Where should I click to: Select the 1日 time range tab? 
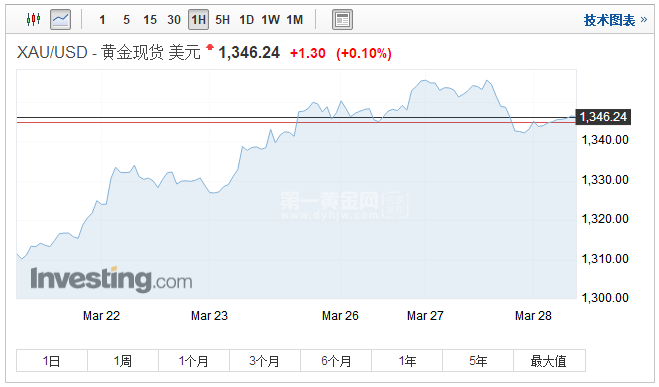(52, 361)
